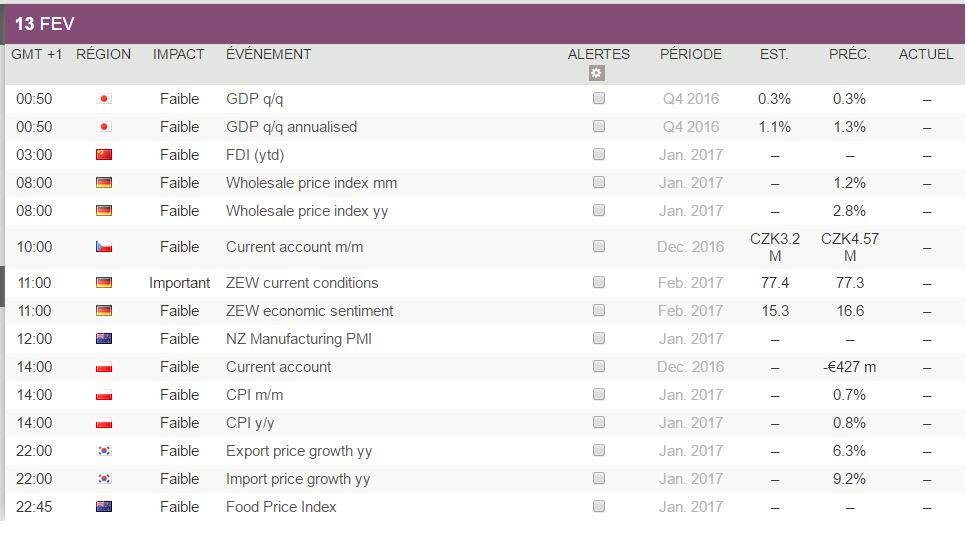Image resolution: width=967 pixels, height=547 pixels.
Task: Open the Food Price Index event
Action: pyautogui.click(x=281, y=507)
